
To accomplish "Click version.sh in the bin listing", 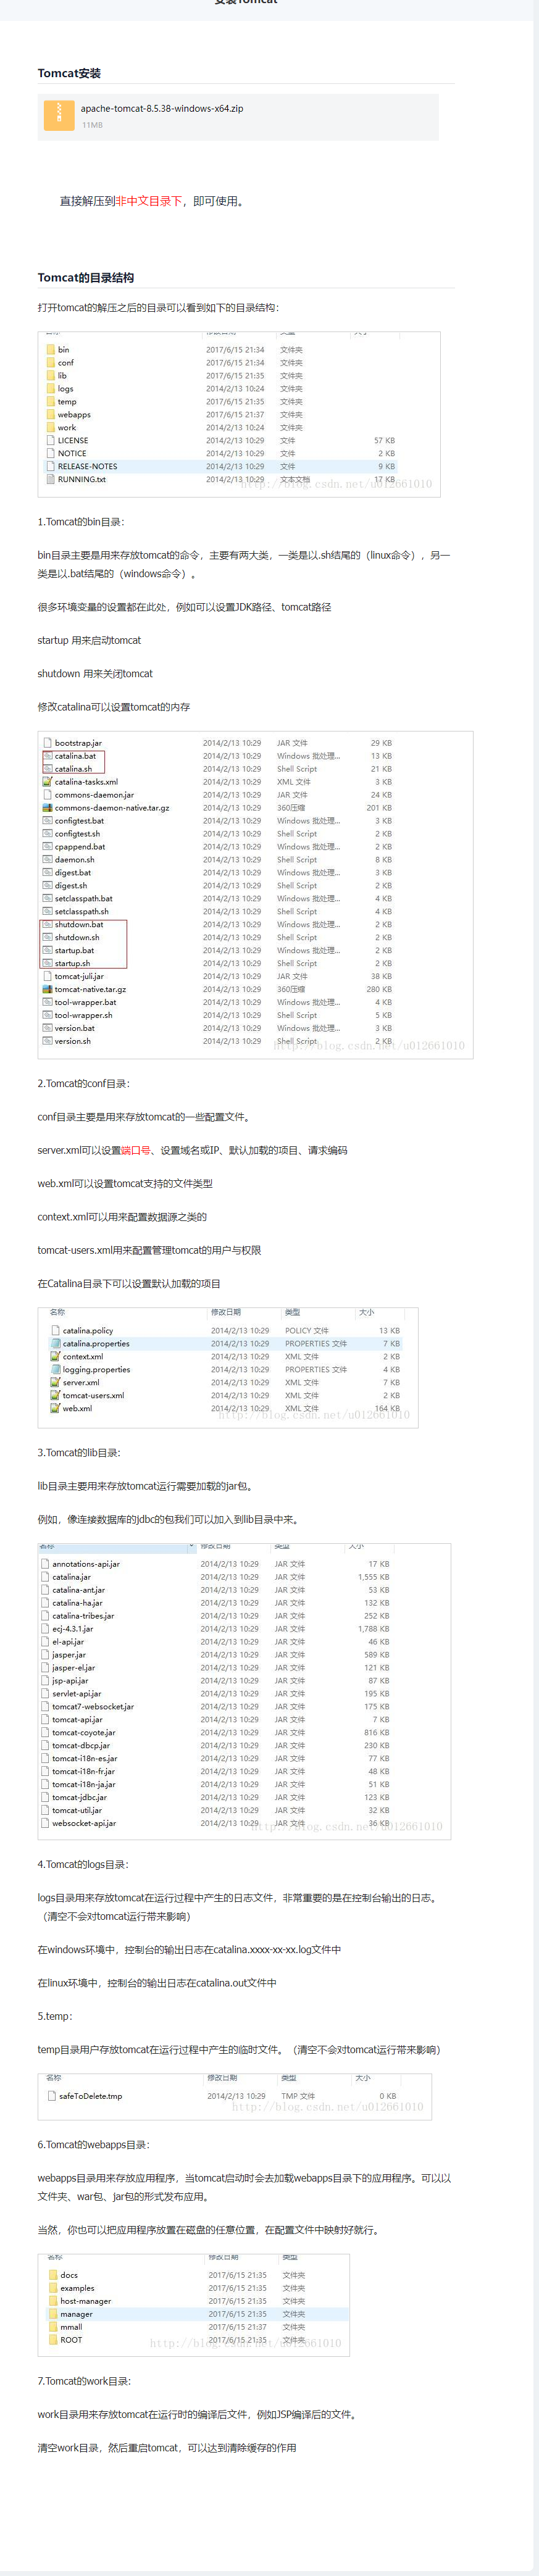I will [x=73, y=1042].
